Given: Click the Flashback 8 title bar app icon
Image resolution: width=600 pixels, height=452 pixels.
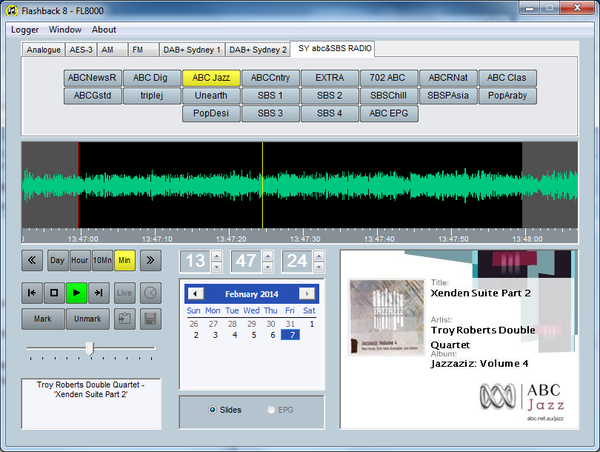Looking at the screenshot, I should (12, 11).
